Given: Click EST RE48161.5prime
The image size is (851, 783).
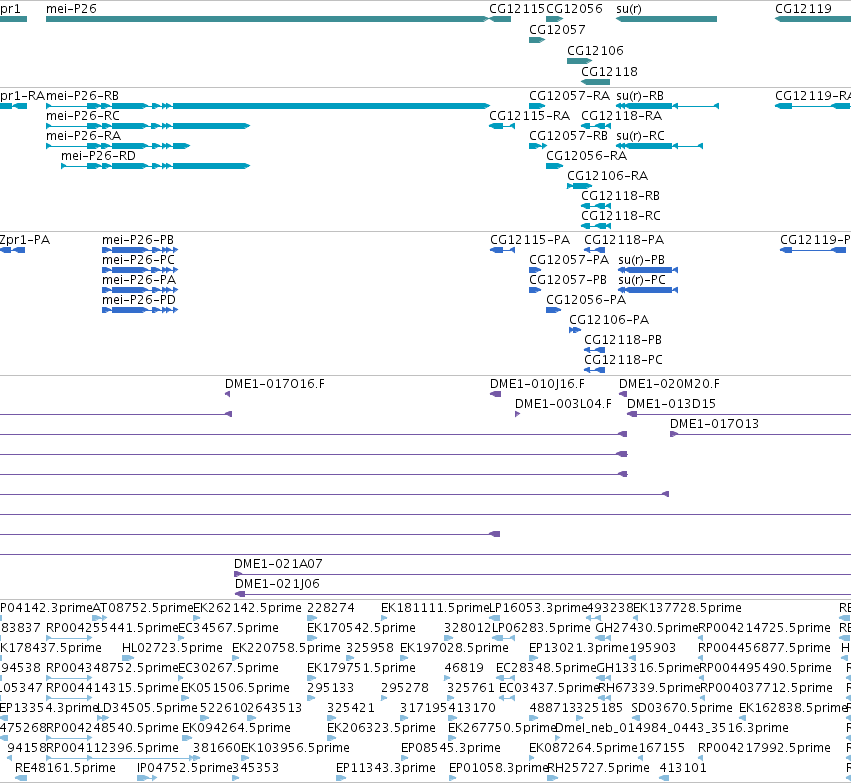Looking at the screenshot, I should coord(21,778).
